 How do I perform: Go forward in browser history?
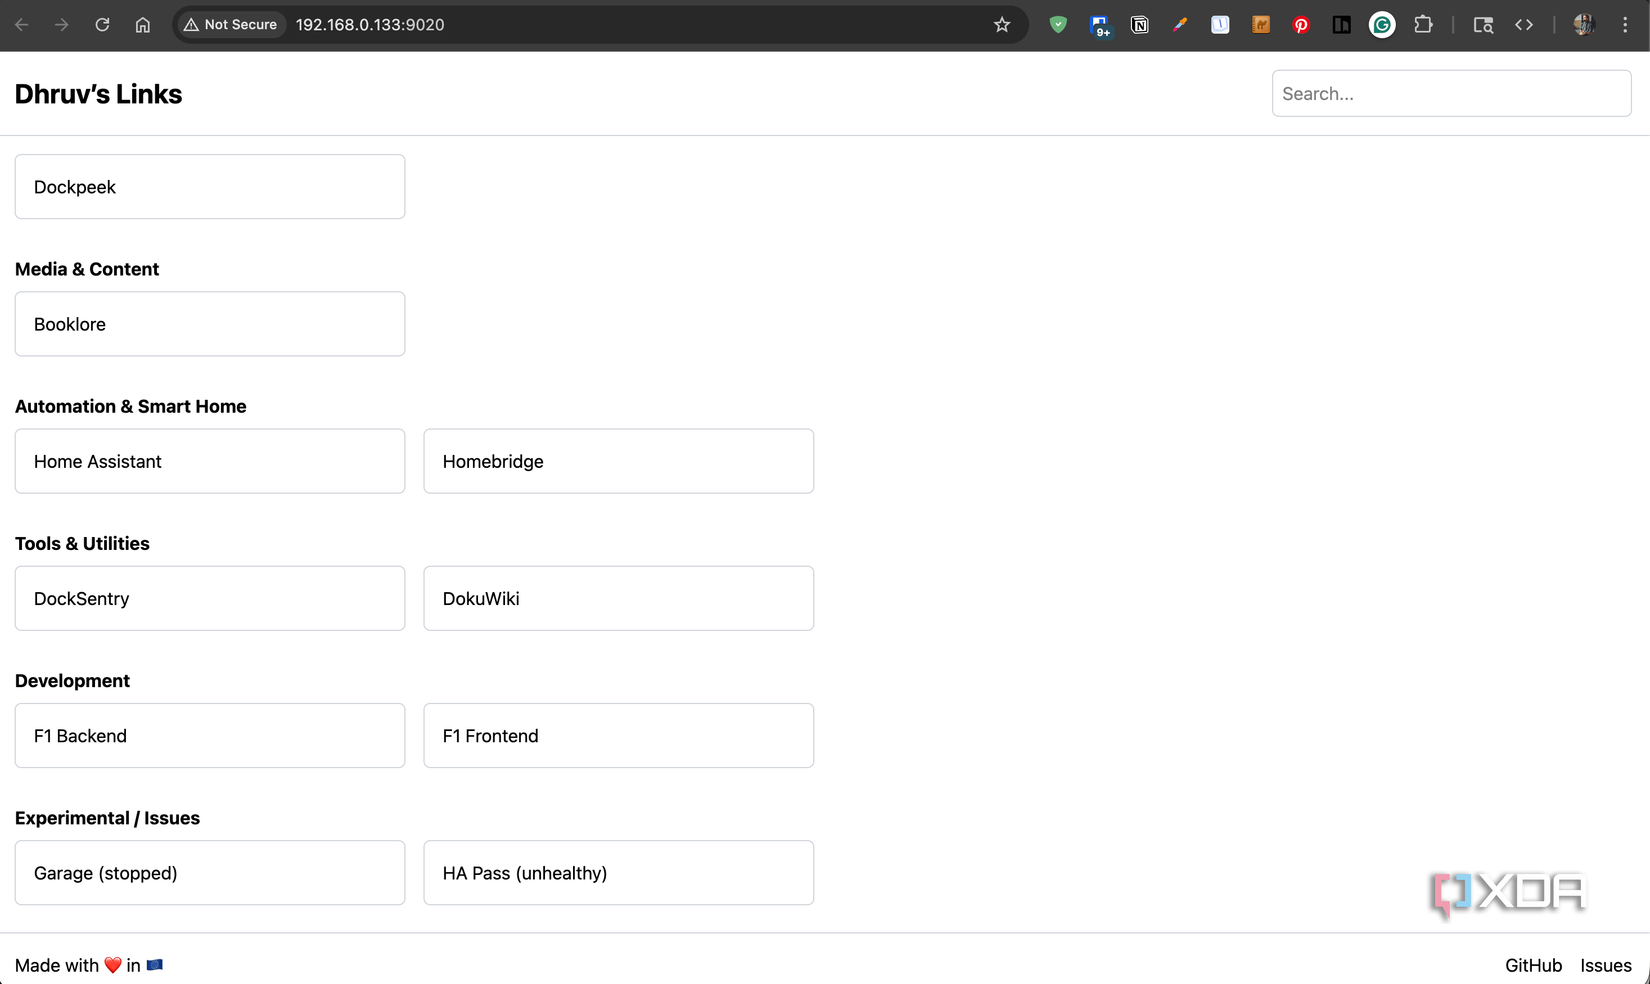point(62,25)
